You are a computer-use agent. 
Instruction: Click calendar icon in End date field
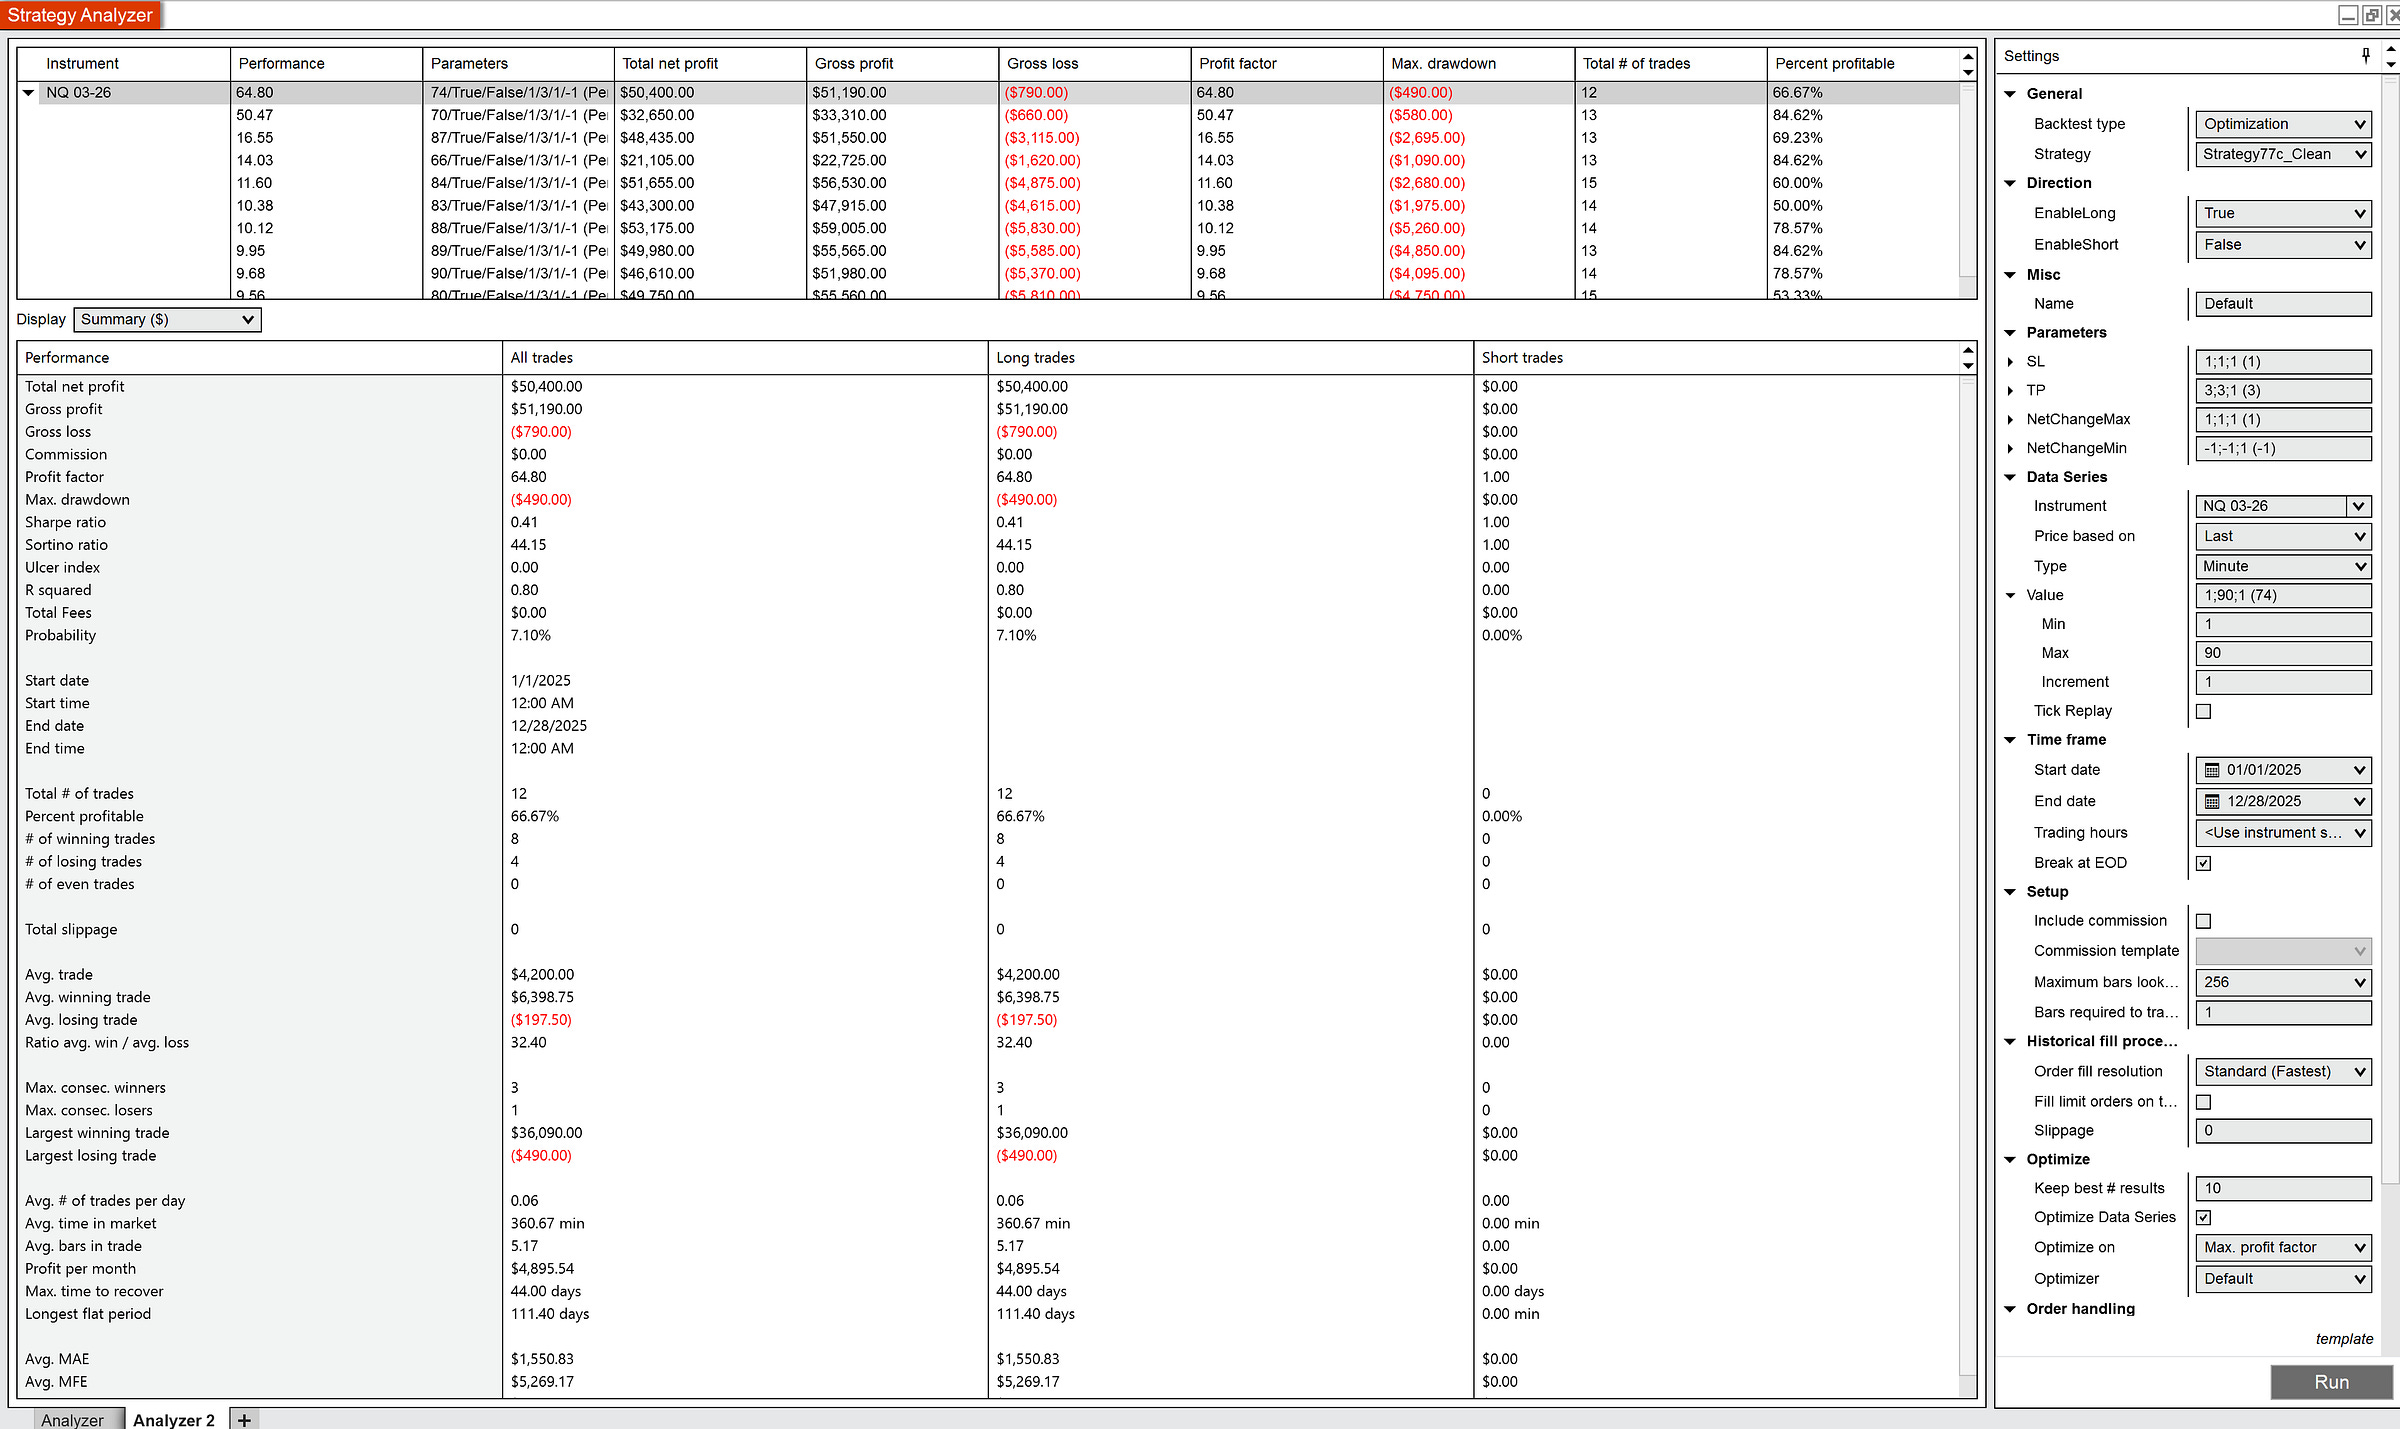(2212, 801)
